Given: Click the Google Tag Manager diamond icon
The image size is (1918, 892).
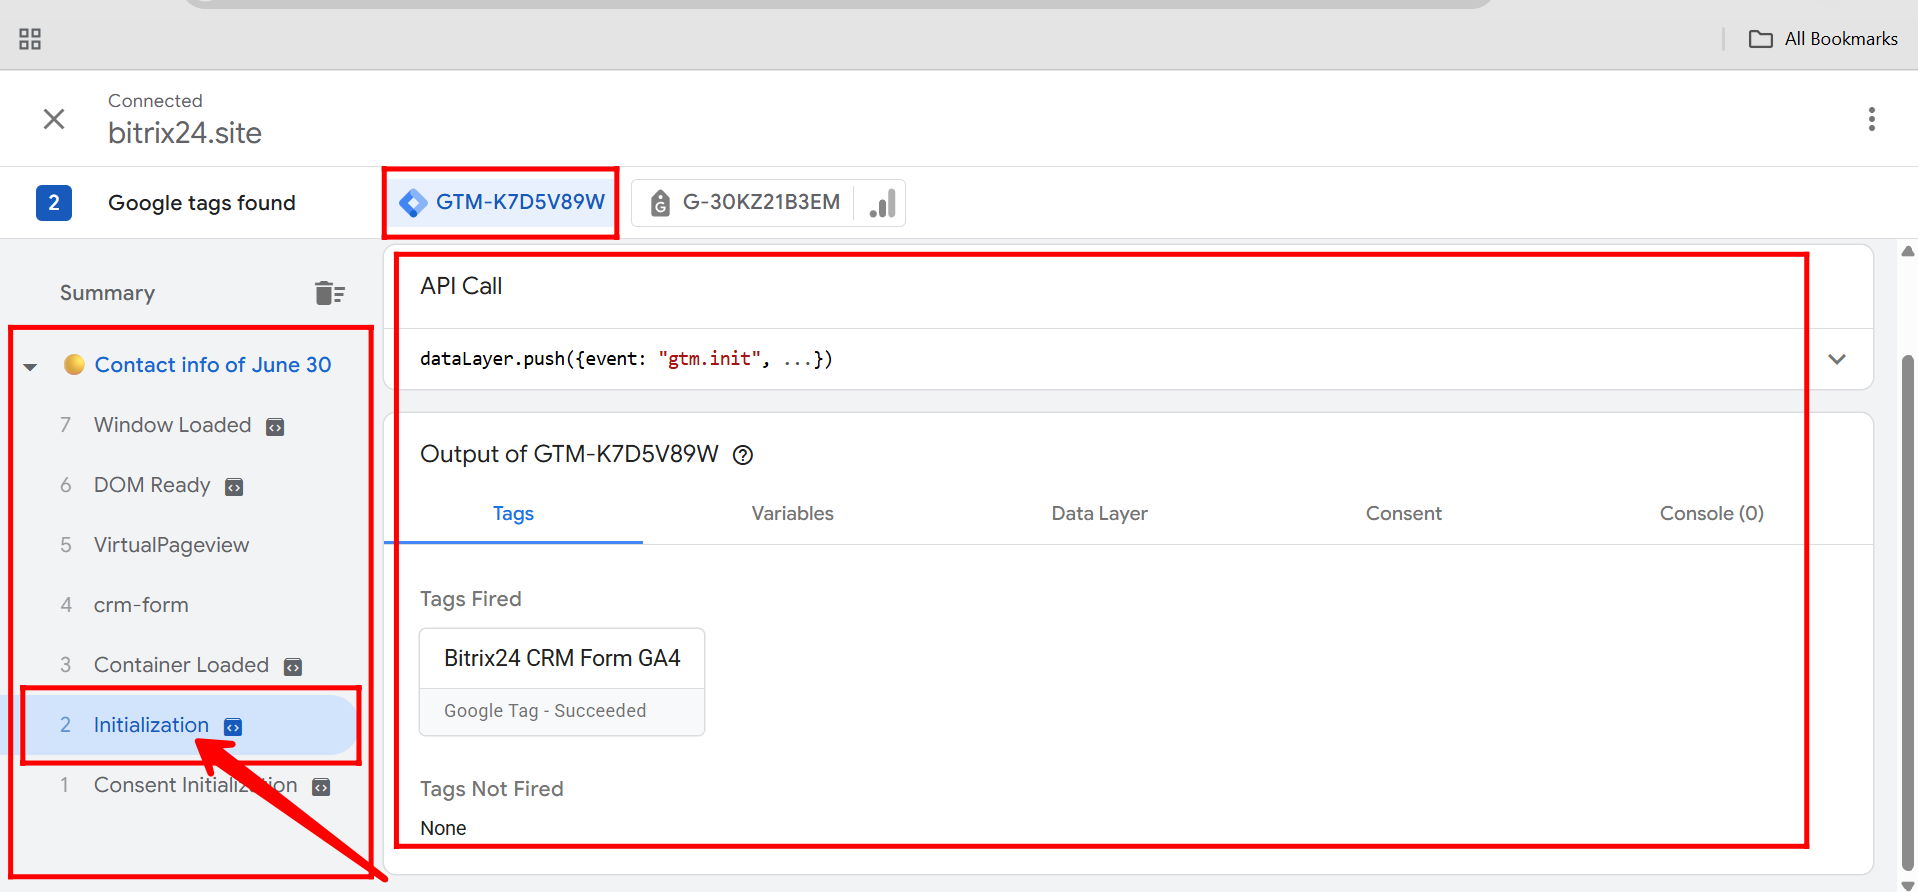Looking at the screenshot, I should (413, 203).
